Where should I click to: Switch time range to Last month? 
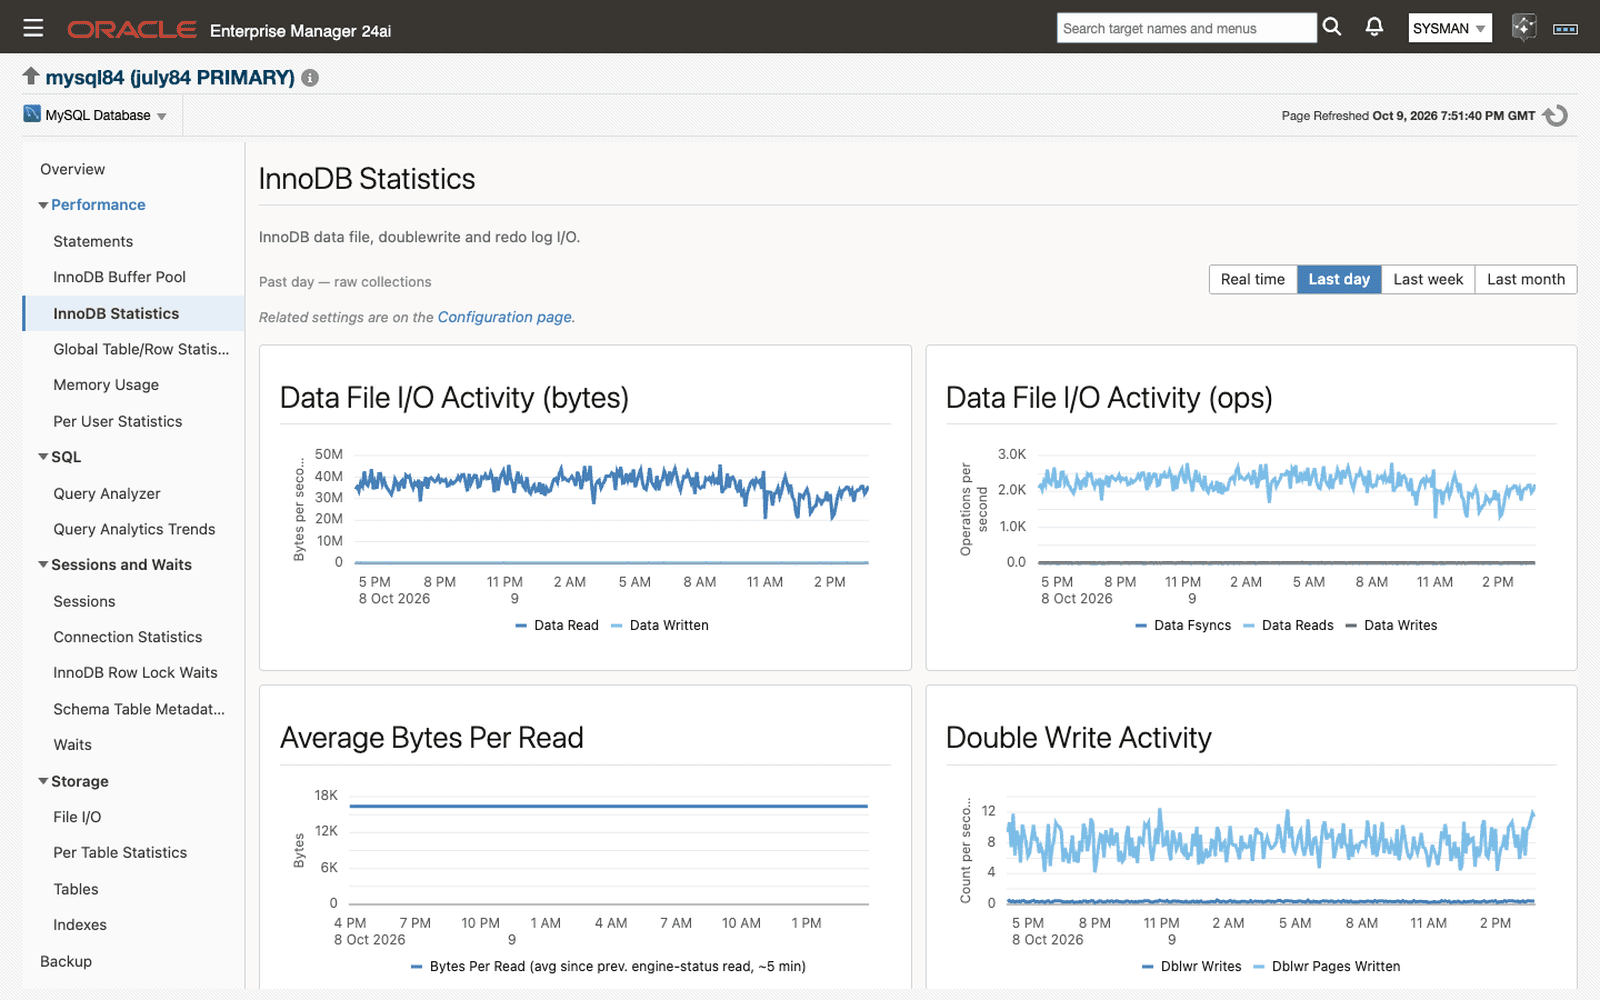coord(1526,279)
